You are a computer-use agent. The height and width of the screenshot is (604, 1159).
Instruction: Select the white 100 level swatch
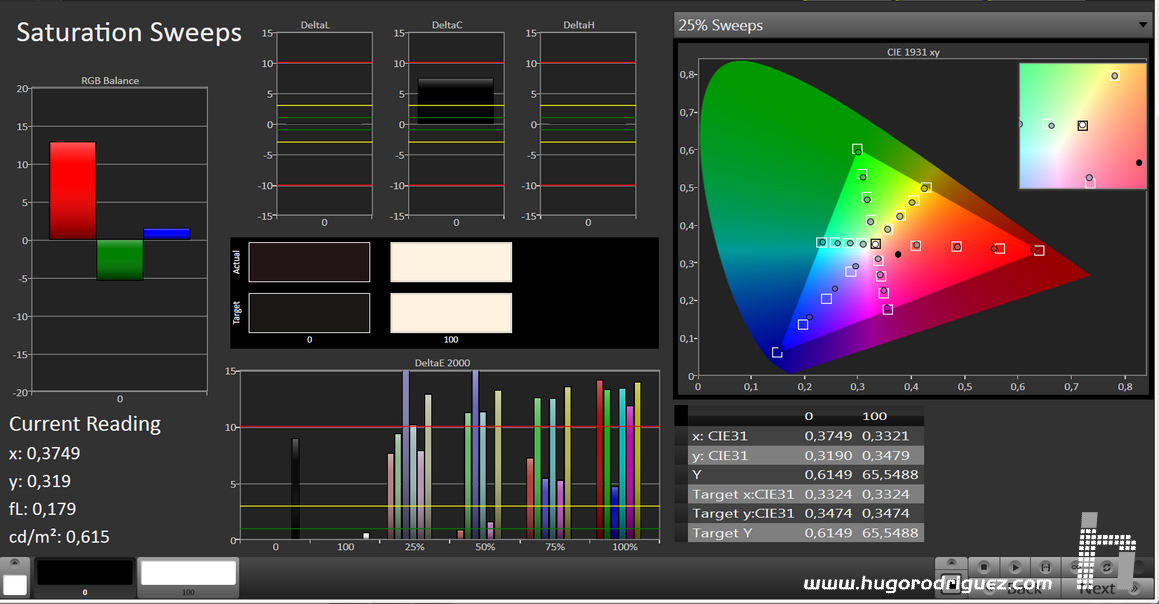click(188, 573)
